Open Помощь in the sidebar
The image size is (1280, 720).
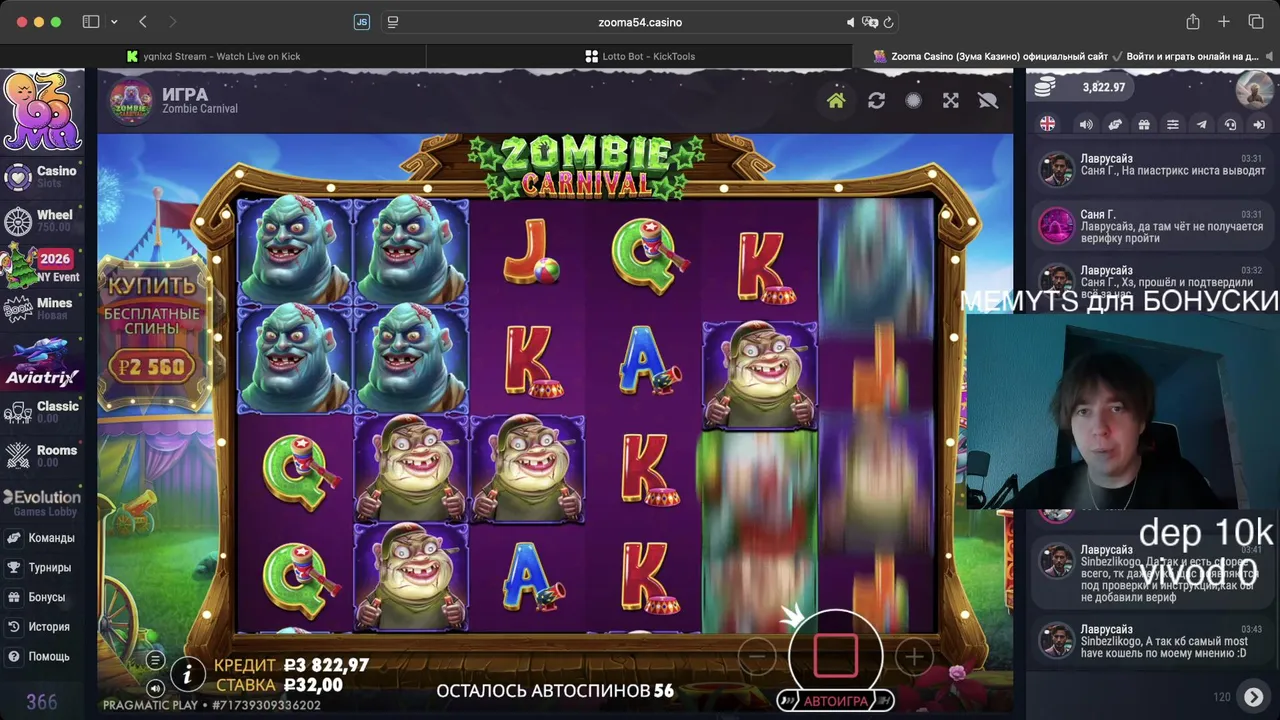coord(42,656)
